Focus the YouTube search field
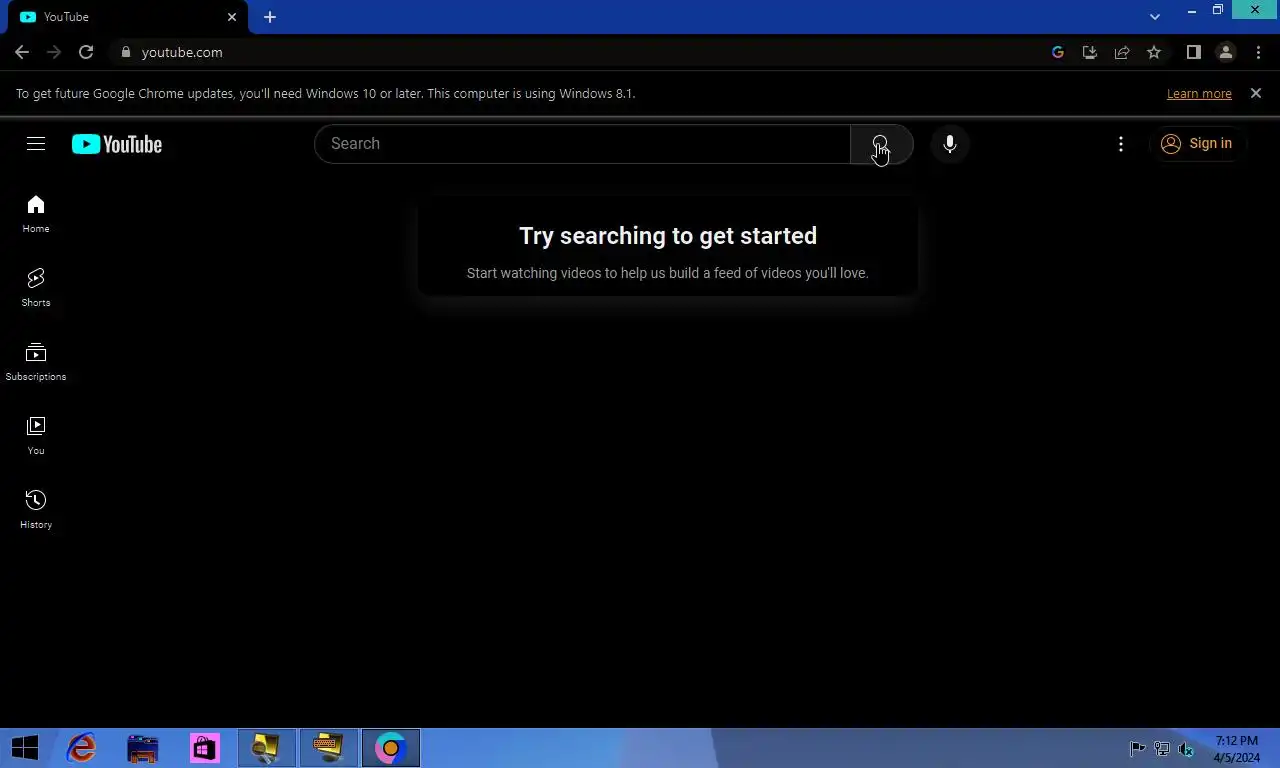1280x768 pixels. [x=583, y=144]
